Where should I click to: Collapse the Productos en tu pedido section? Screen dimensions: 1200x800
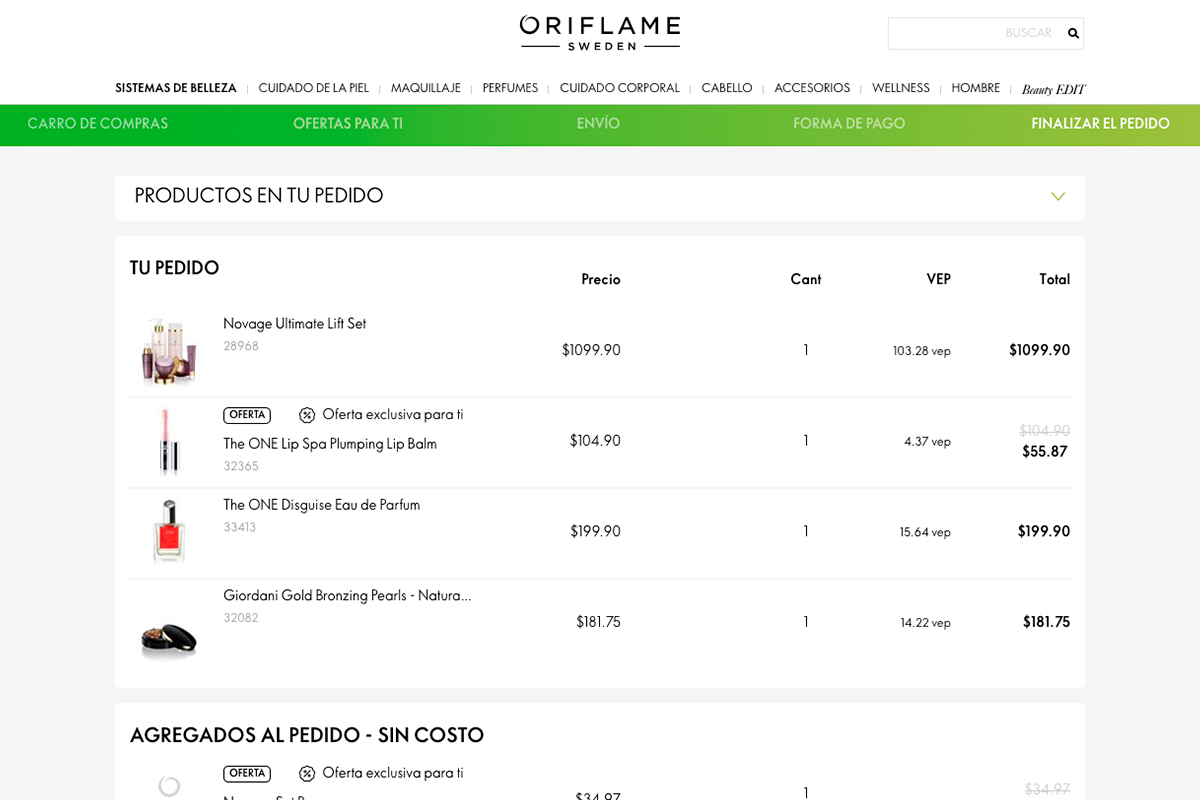1058,196
